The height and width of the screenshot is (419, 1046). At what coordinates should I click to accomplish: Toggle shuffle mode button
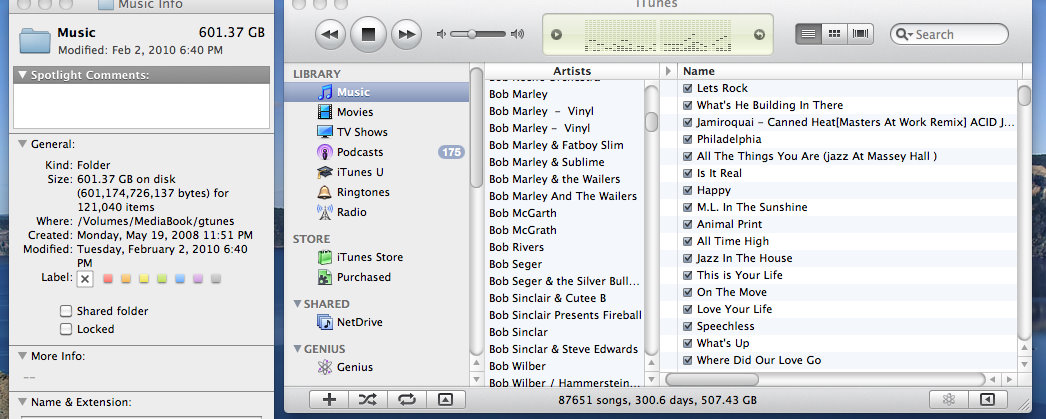(x=368, y=400)
